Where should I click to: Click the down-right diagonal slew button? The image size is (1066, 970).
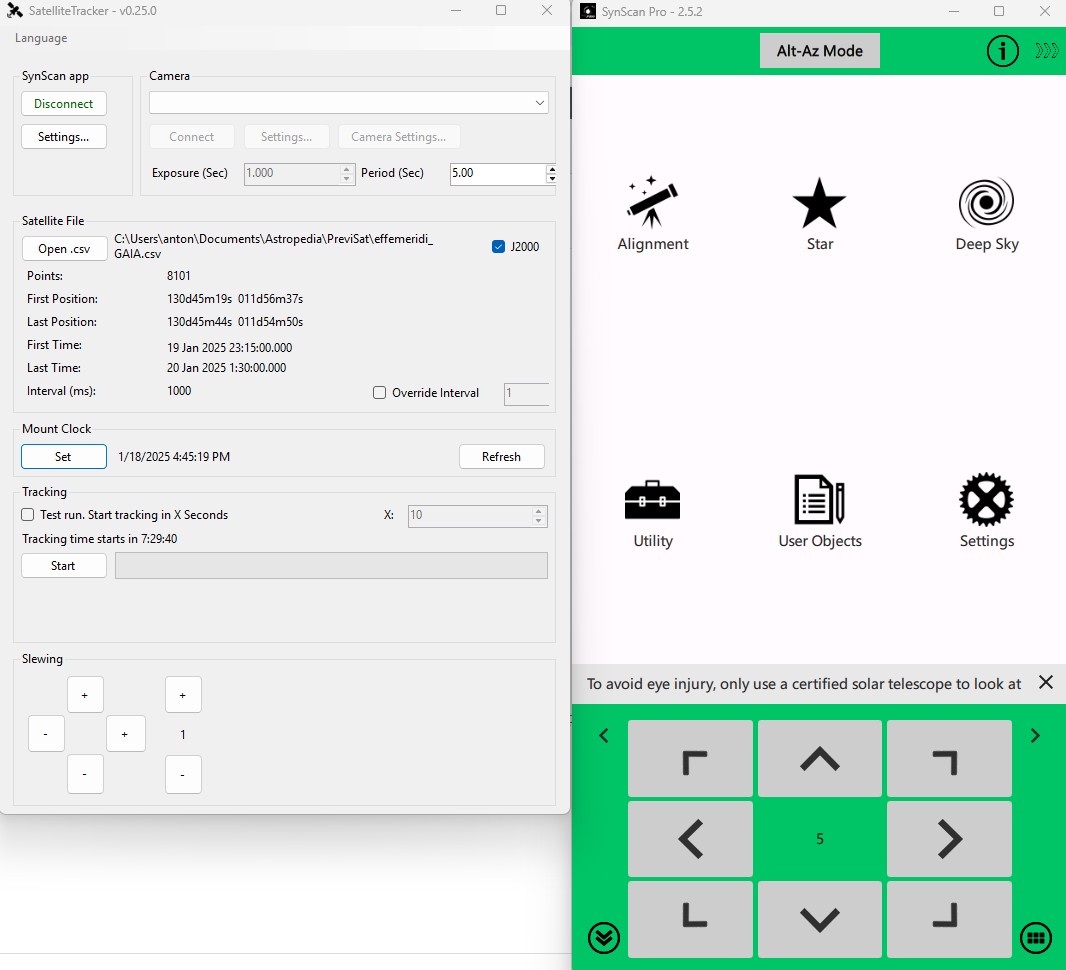949,919
